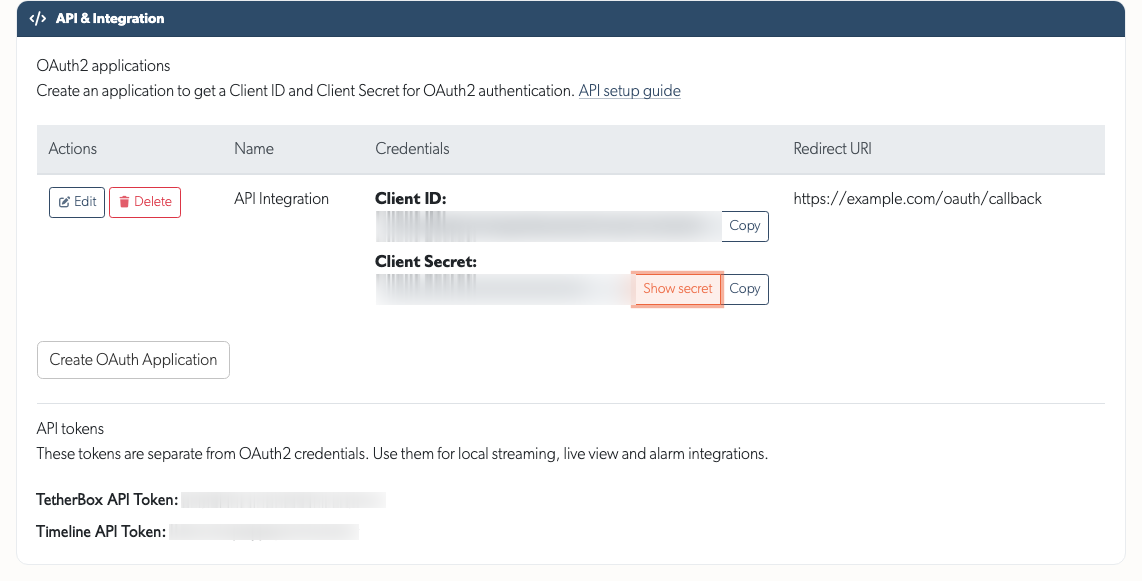The width and height of the screenshot is (1142, 581).
Task: Click the Redirect URI column header
Action: point(832,149)
